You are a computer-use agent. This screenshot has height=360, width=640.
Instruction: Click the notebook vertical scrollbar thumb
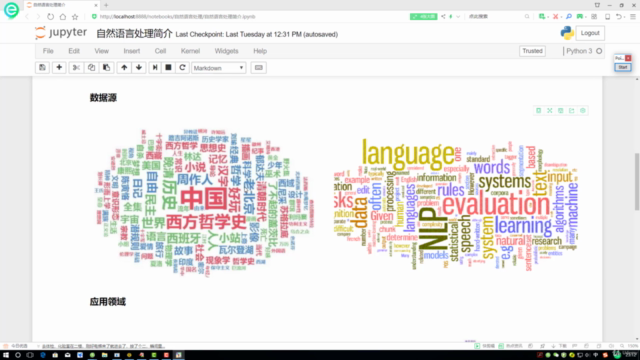[x=637, y=182]
